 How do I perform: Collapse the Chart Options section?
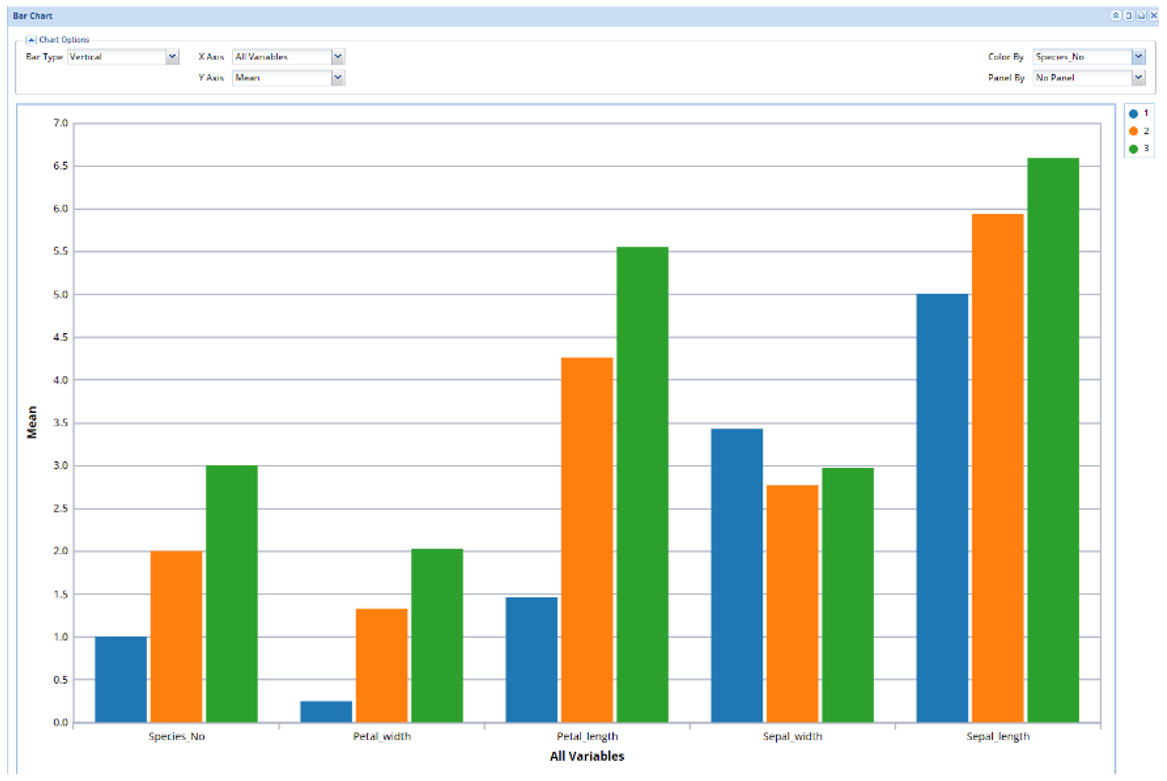31,40
